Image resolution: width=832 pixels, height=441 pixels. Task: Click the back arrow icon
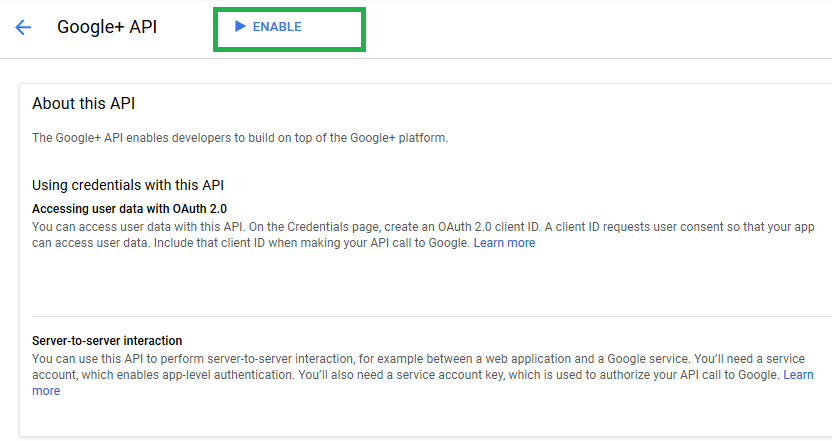point(23,27)
